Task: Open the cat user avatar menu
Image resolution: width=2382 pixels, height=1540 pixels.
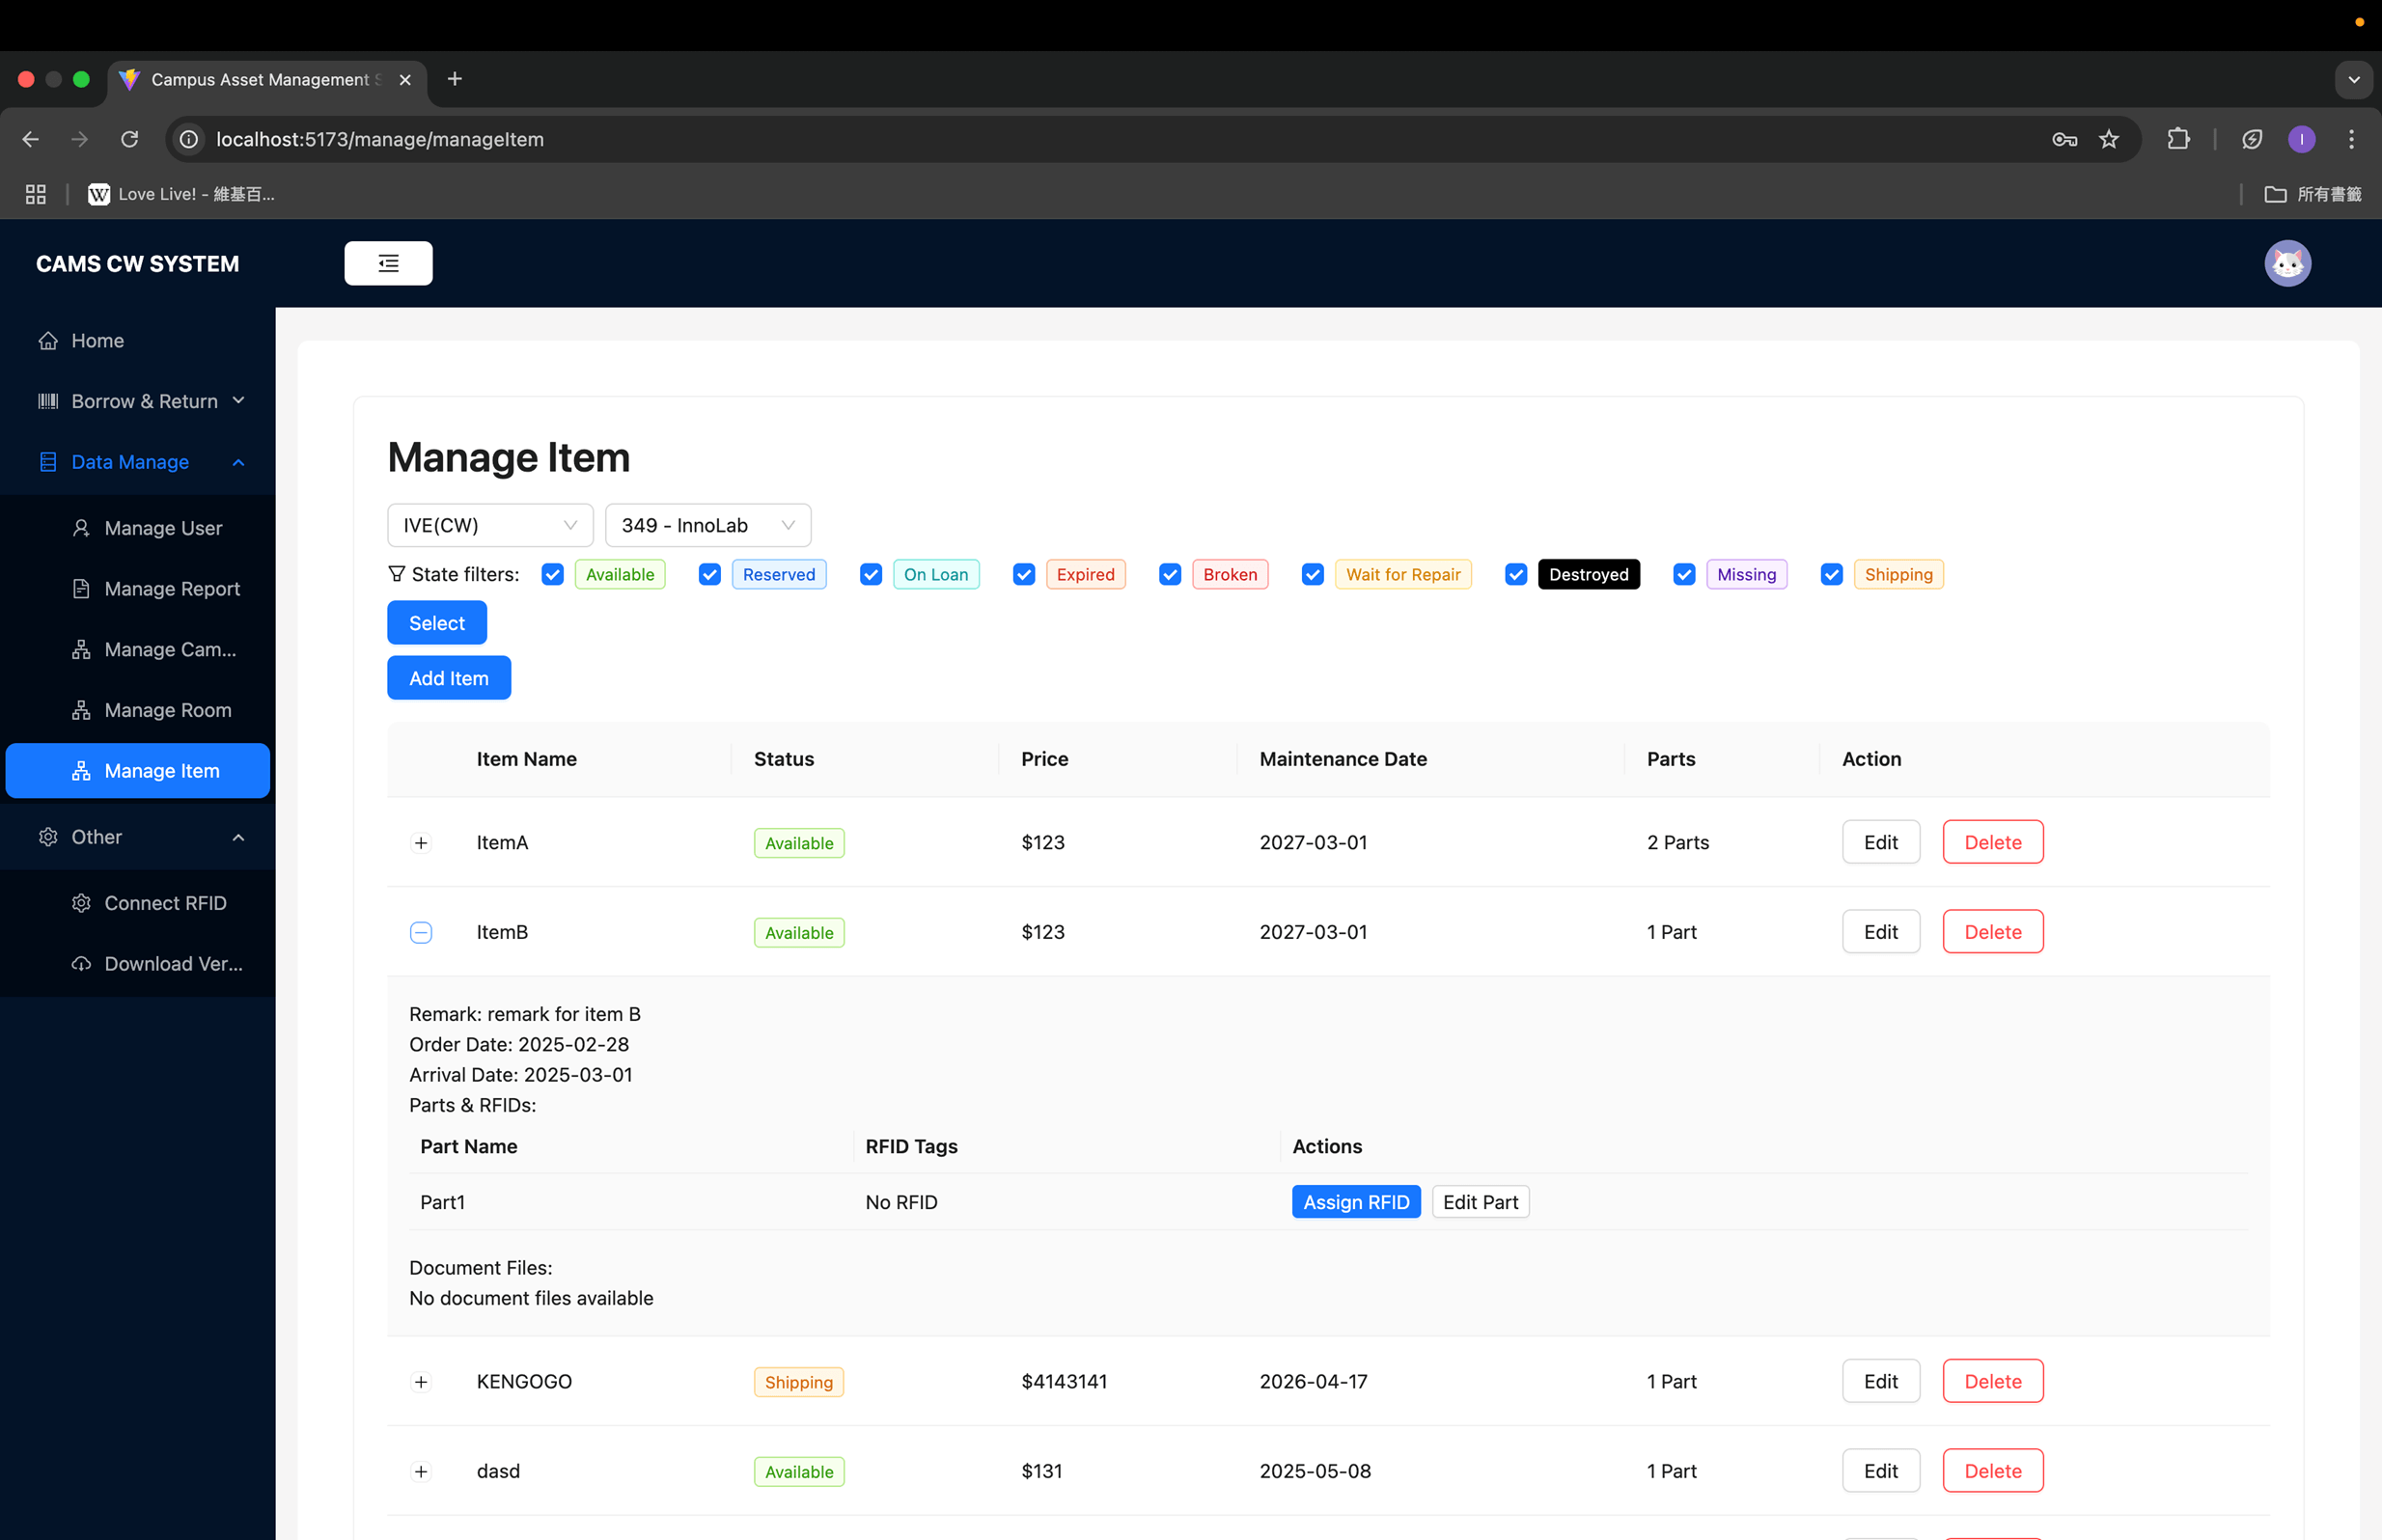Action: point(2286,263)
